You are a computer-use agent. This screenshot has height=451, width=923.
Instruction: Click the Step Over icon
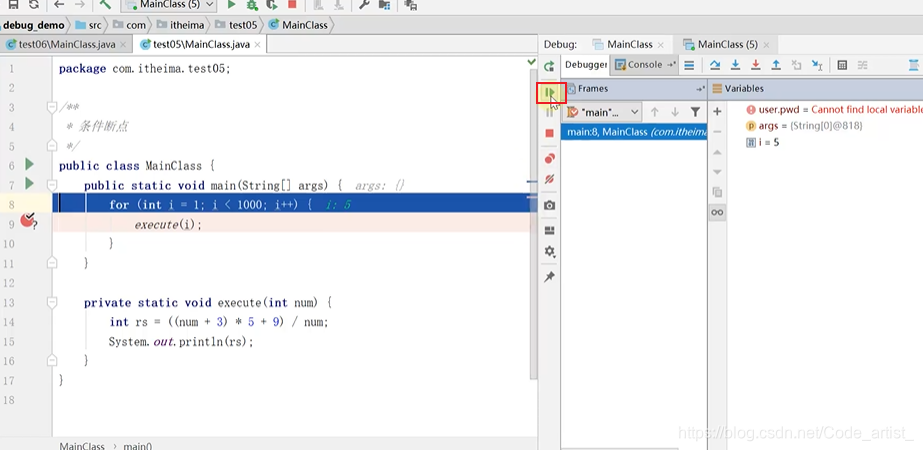pyautogui.click(x=715, y=65)
